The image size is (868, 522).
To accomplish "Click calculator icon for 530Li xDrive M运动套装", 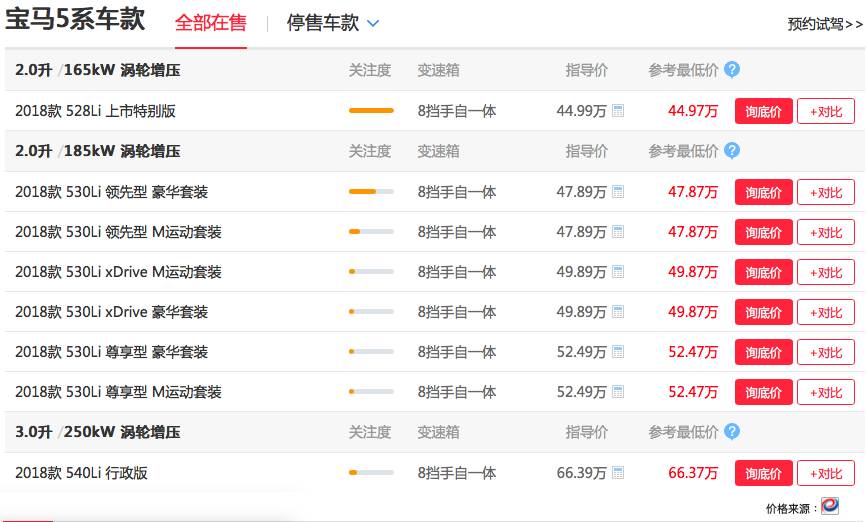I will click(618, 272).
